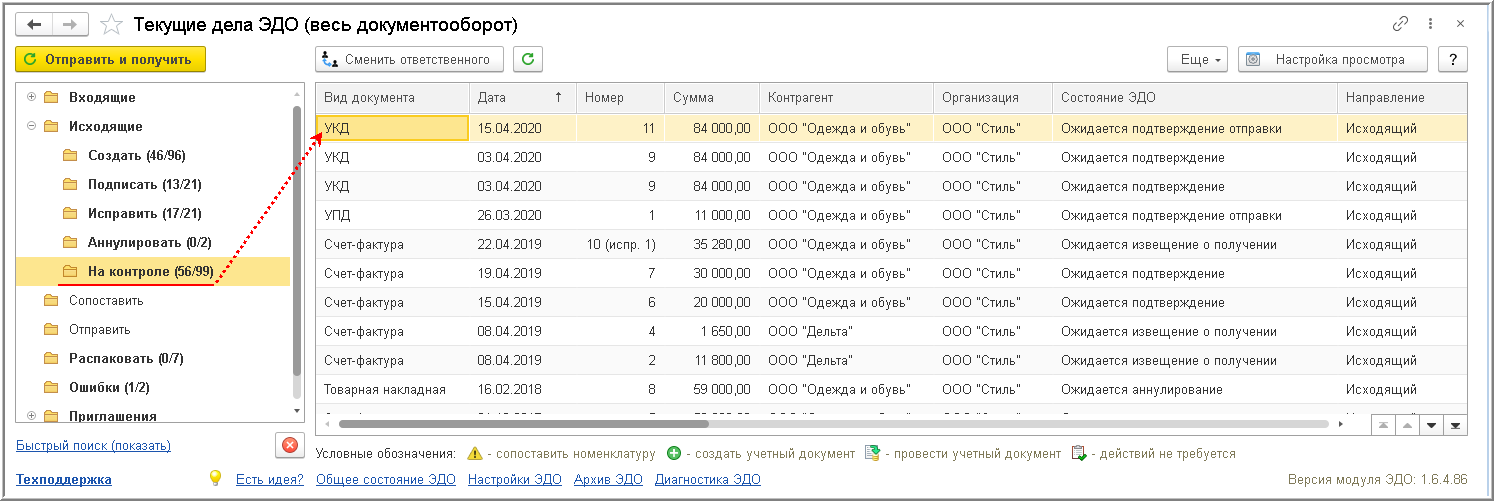Open the Еще dropdown menu

point(1201,60)
